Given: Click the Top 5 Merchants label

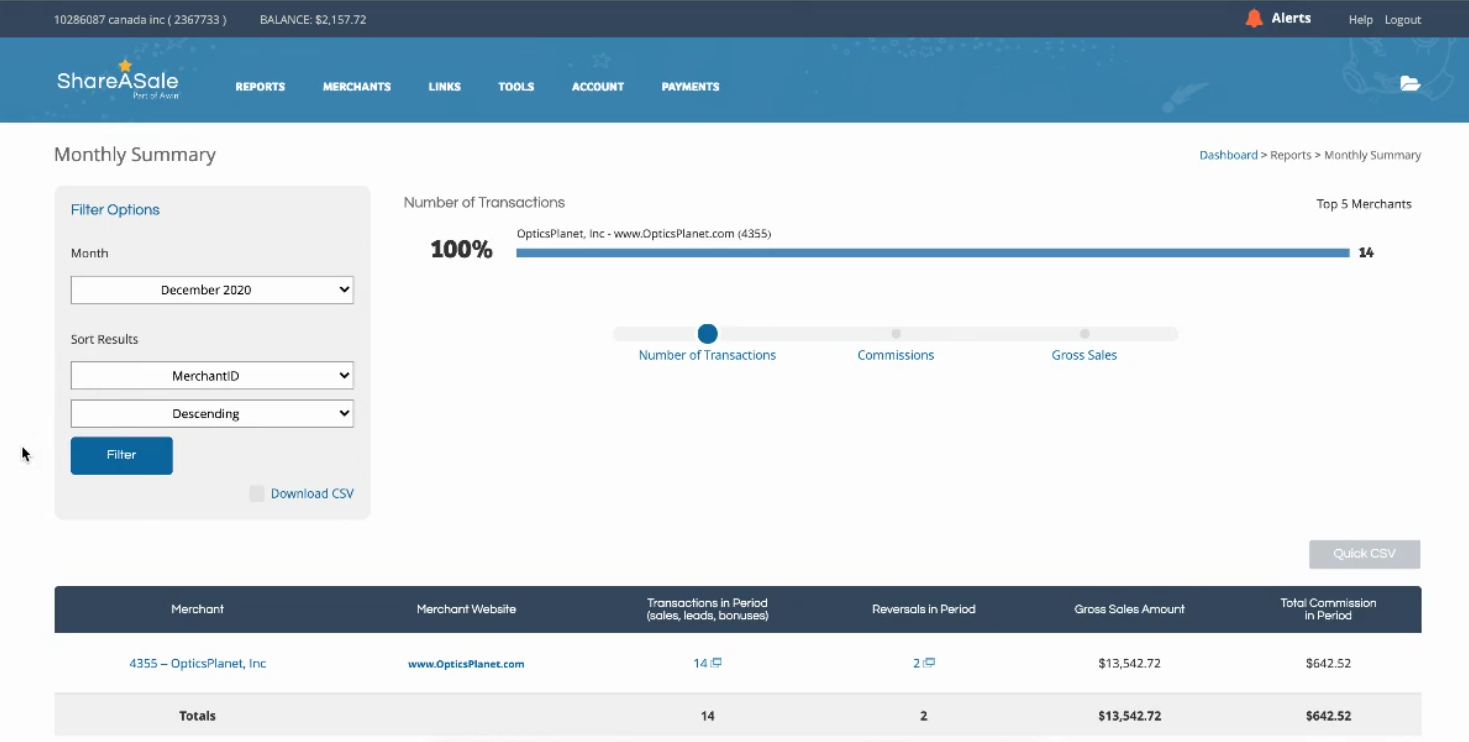Looking at the screenshot, I should coord(1364,204).
